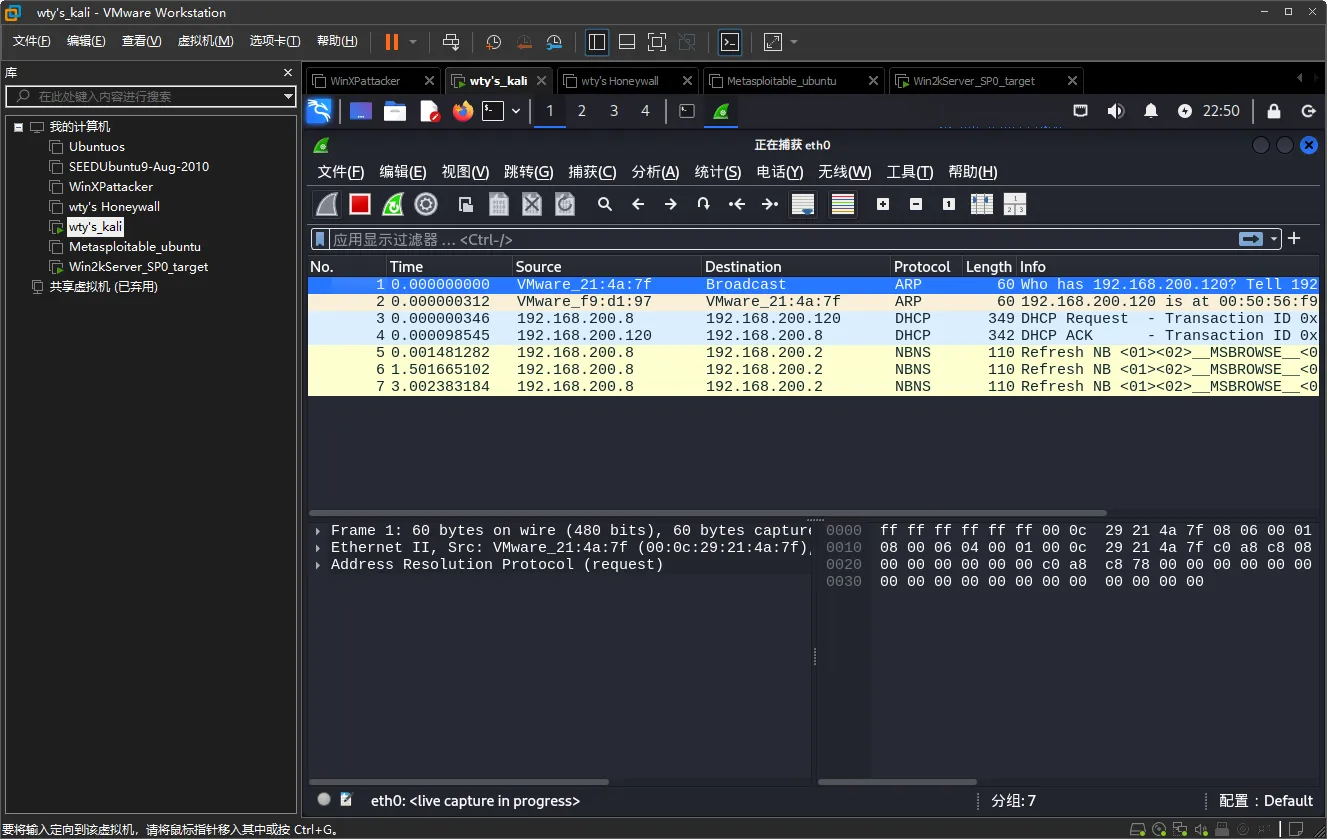Image resolution: width=1327 pixels, height=839 pixels.
Task: Open capture options gear icon
Action: (x=426, y=204)
